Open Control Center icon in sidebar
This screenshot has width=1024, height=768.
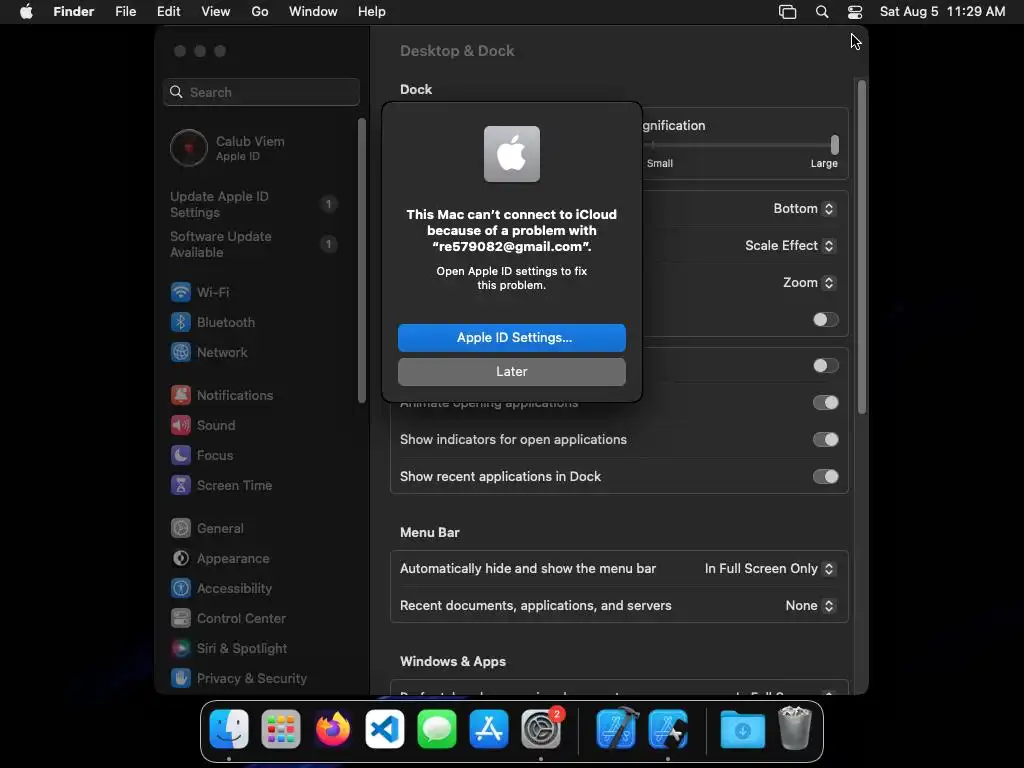pos(181,618)
